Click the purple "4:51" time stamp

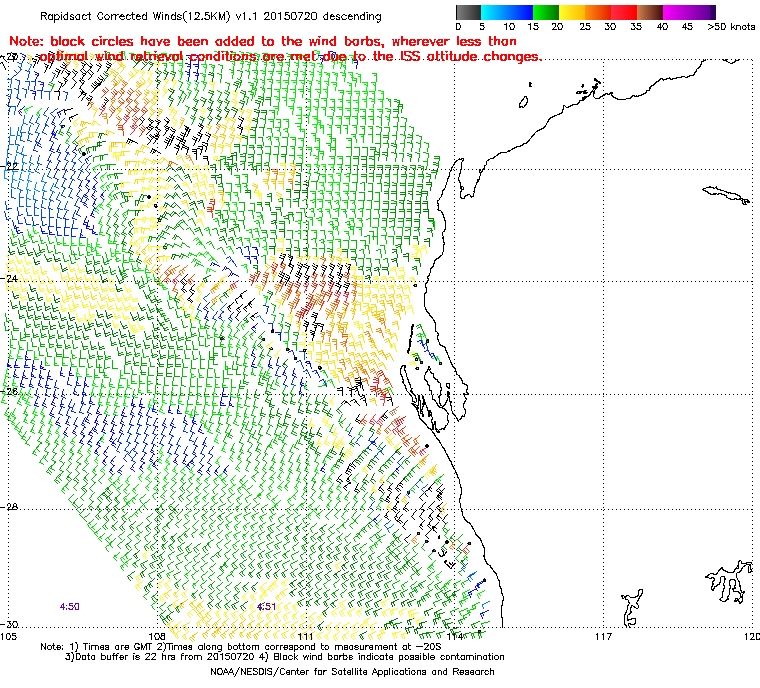pos(266,607)
